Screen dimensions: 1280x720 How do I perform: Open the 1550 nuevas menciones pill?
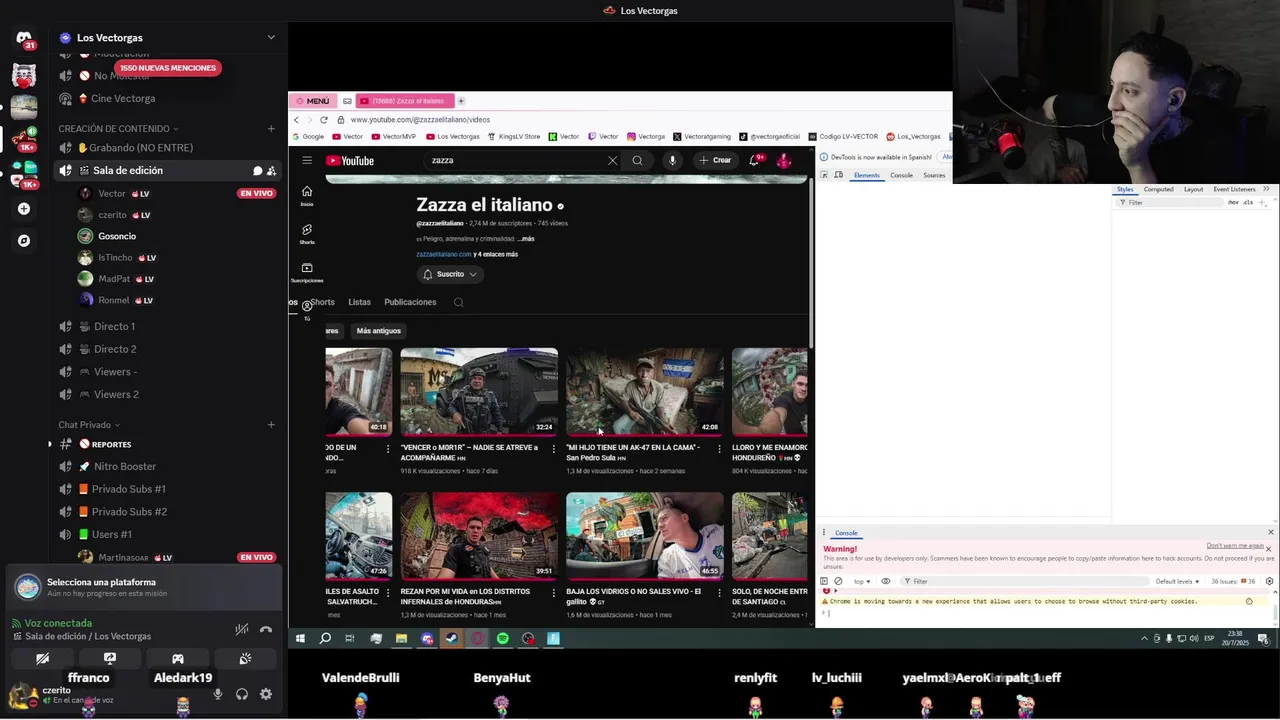coord(168,68)
